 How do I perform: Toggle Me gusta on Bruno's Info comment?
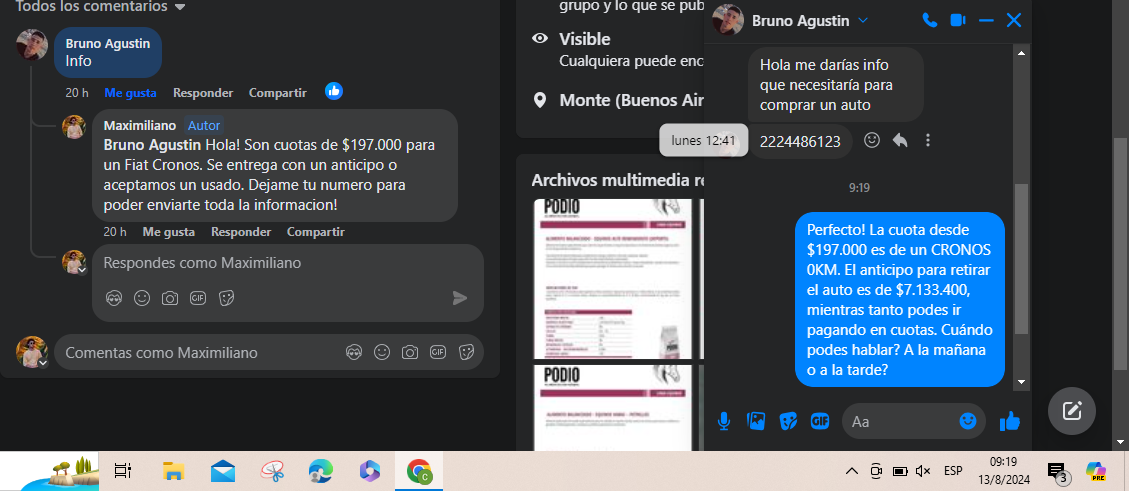[130, 93]
